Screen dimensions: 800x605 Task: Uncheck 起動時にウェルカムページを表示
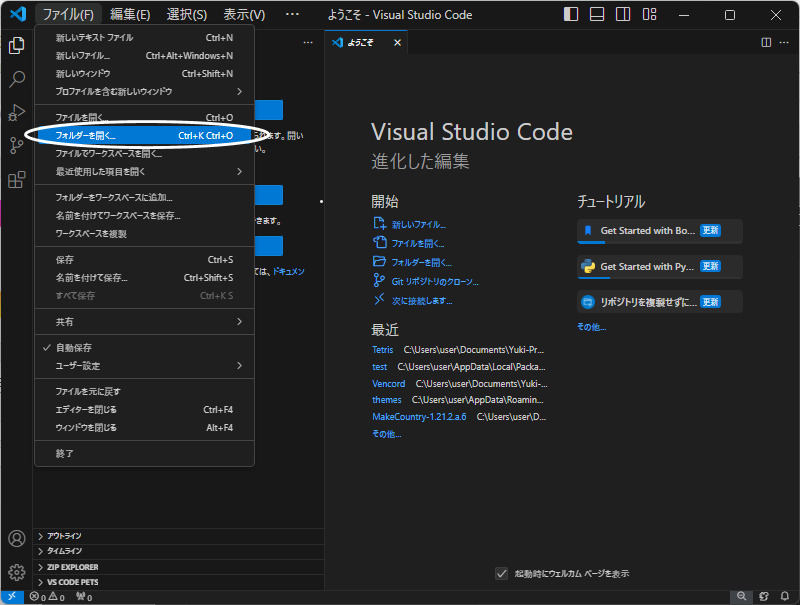501,573
